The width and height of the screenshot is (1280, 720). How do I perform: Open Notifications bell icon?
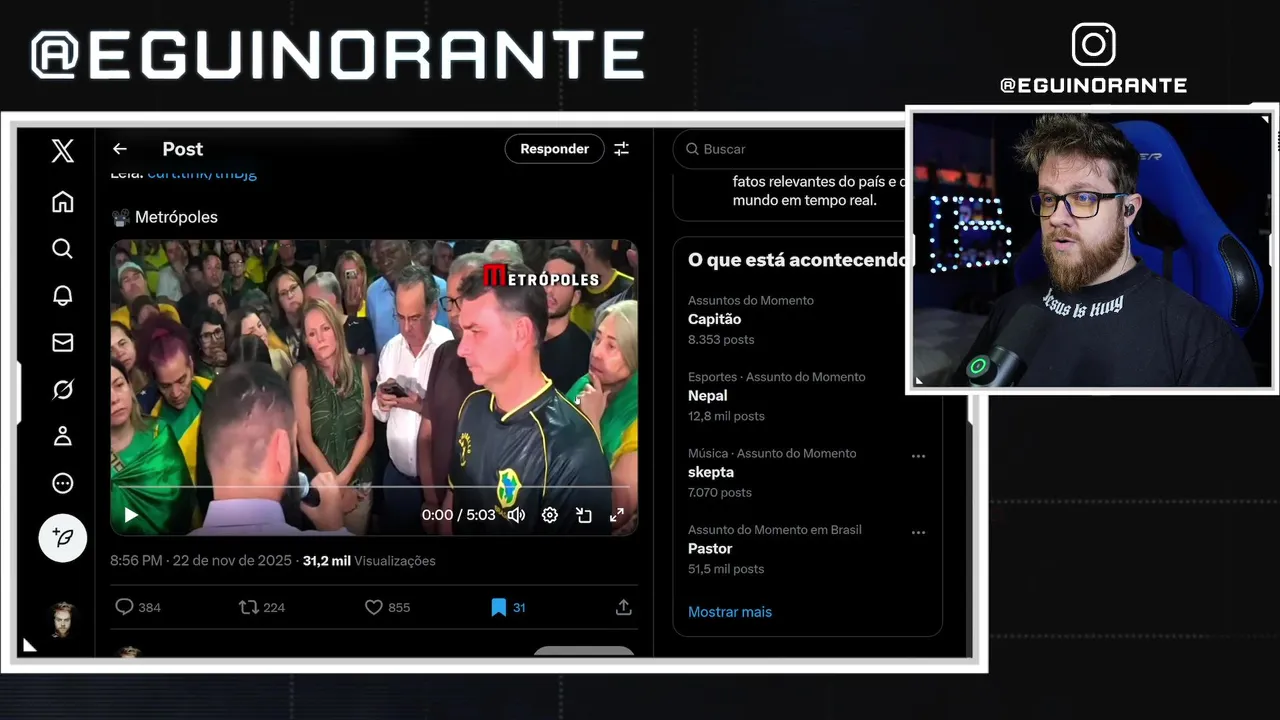click(62, 296)
